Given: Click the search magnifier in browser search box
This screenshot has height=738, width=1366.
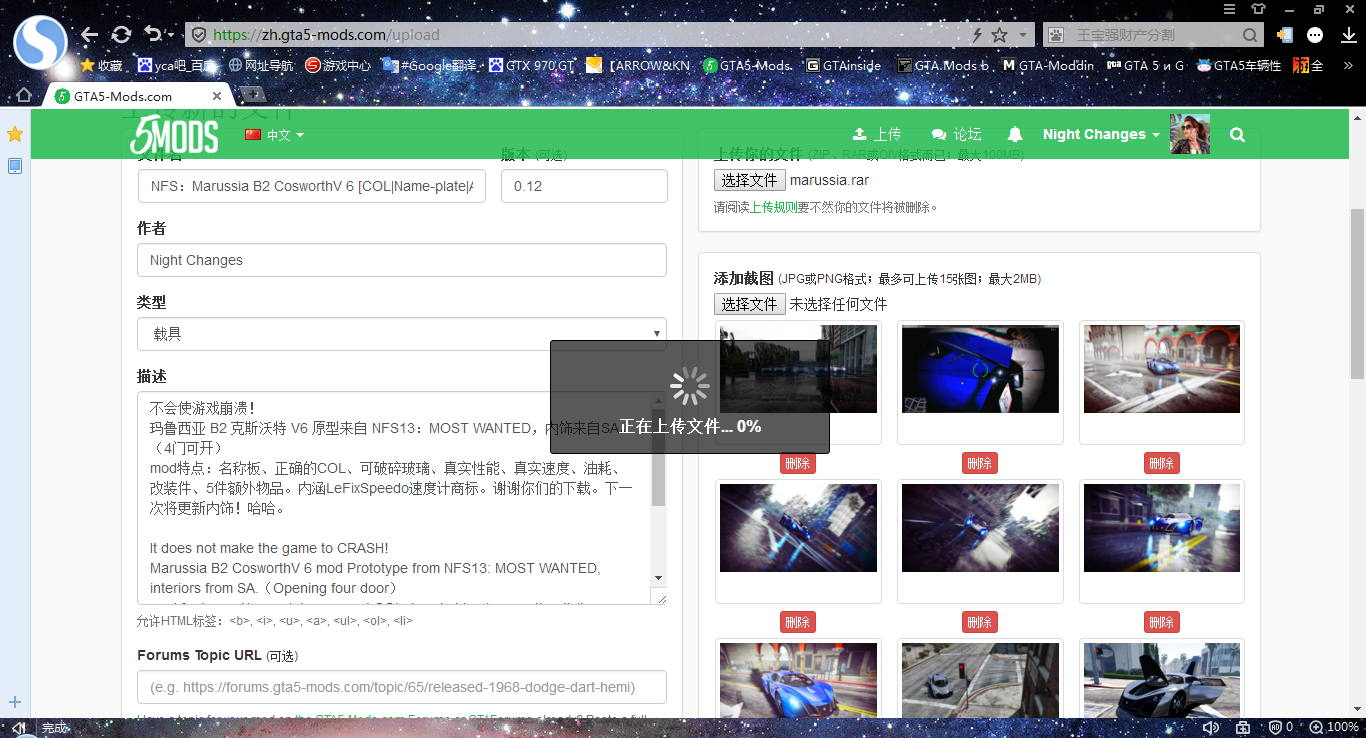Looking at the screenshot, I should [1250, 35].
